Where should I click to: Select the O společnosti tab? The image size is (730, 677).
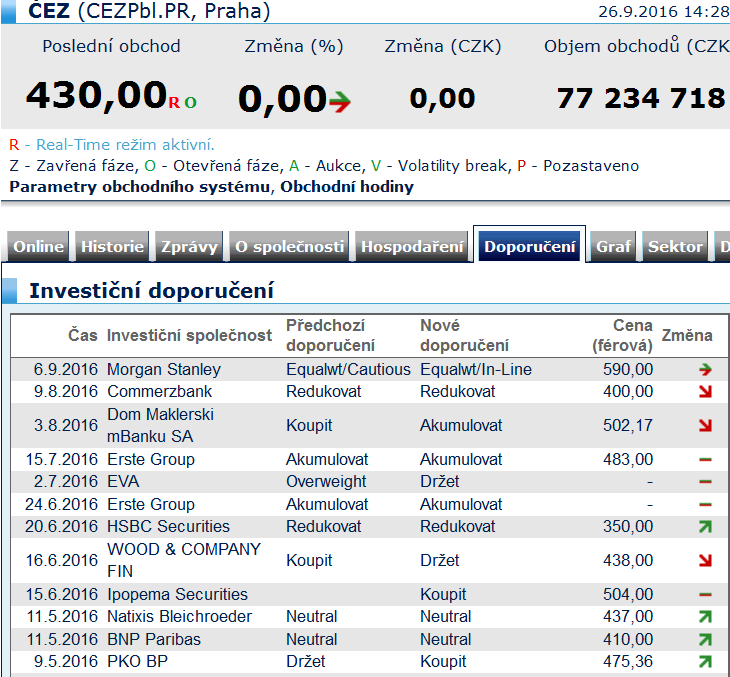pos(289,246)
